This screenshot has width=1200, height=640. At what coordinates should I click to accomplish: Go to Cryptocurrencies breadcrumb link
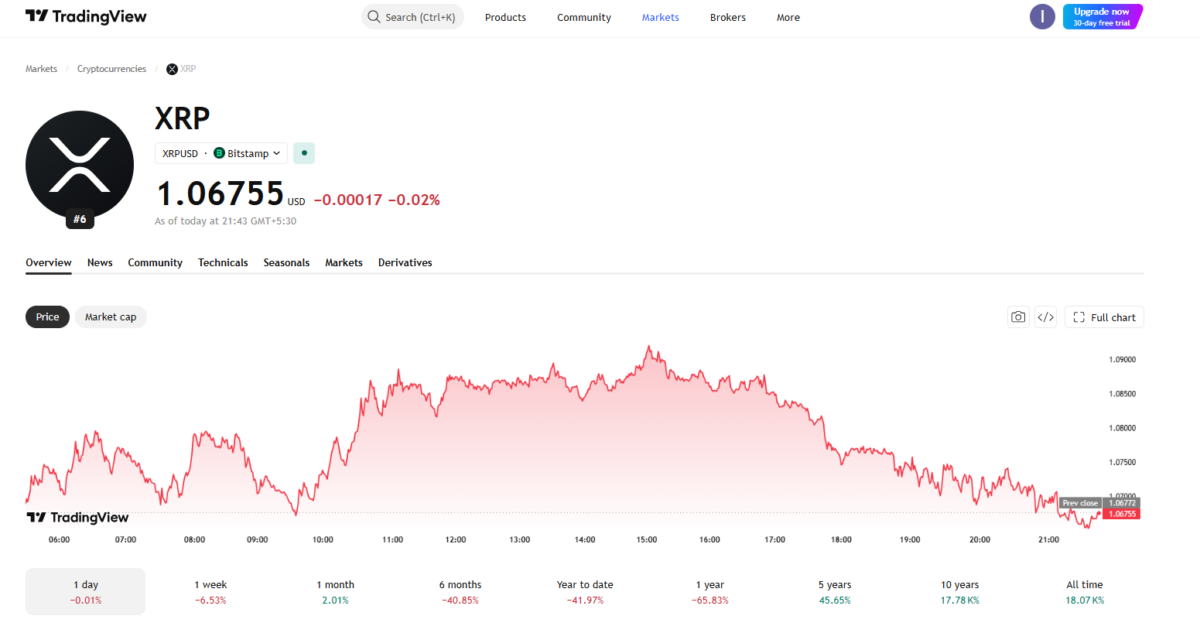click(112, 69)
